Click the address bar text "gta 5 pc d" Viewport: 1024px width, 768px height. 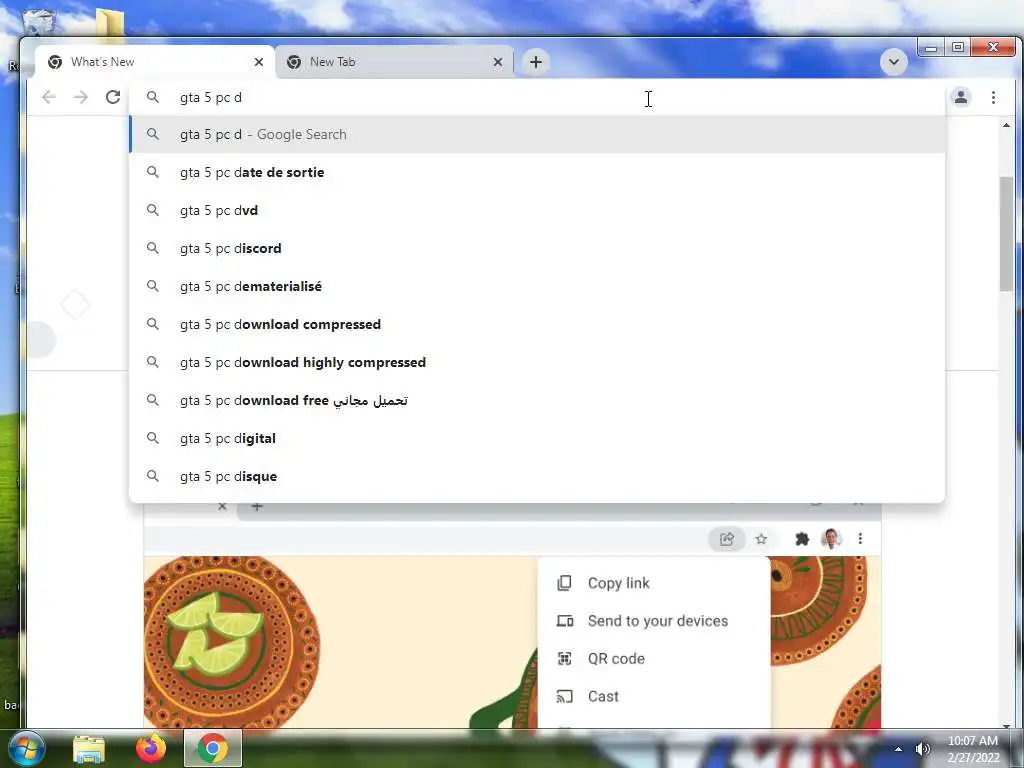[x=210, y=97]
